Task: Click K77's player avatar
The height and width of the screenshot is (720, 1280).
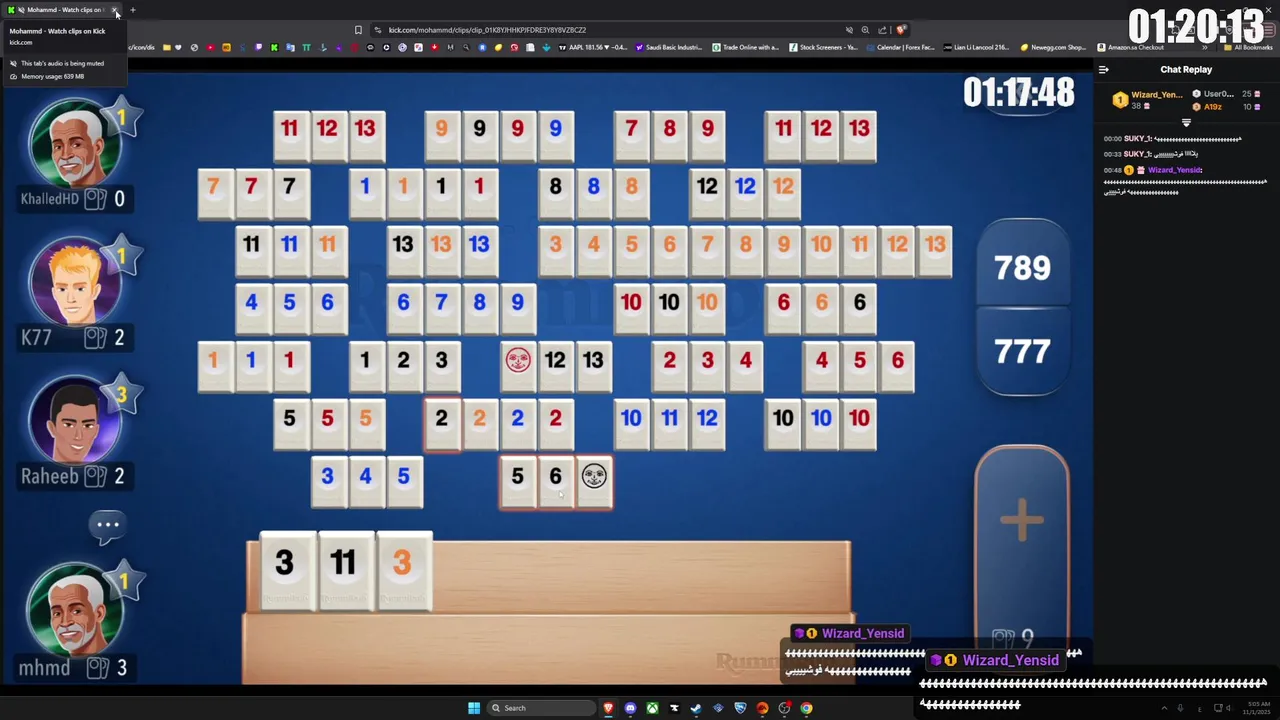Action: [x=75, y=281]
